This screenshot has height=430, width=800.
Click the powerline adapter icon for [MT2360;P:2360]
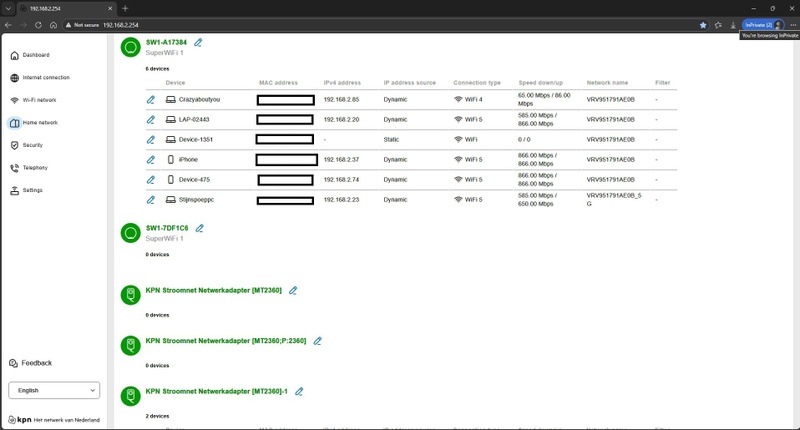(x=131, y=345)
